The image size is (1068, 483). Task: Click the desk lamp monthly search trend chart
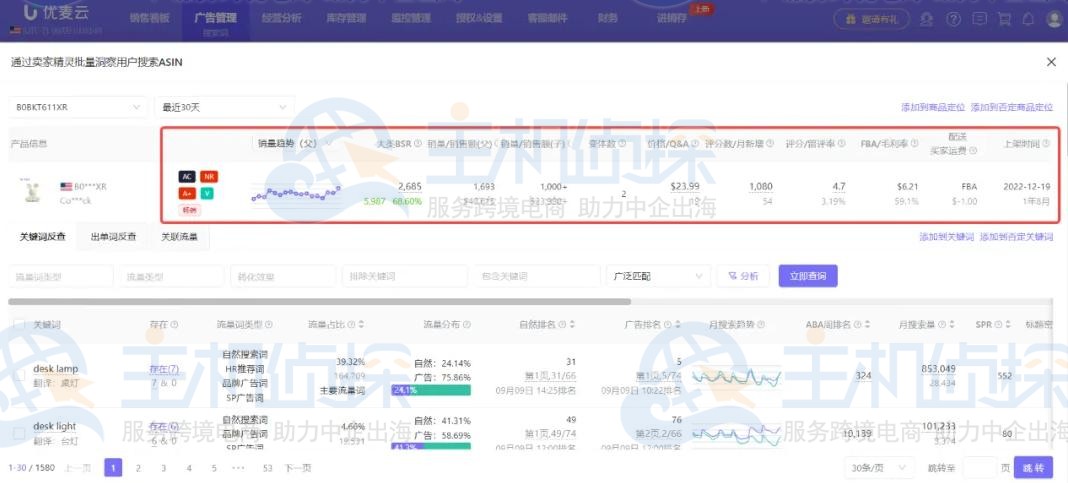[736, 377]
